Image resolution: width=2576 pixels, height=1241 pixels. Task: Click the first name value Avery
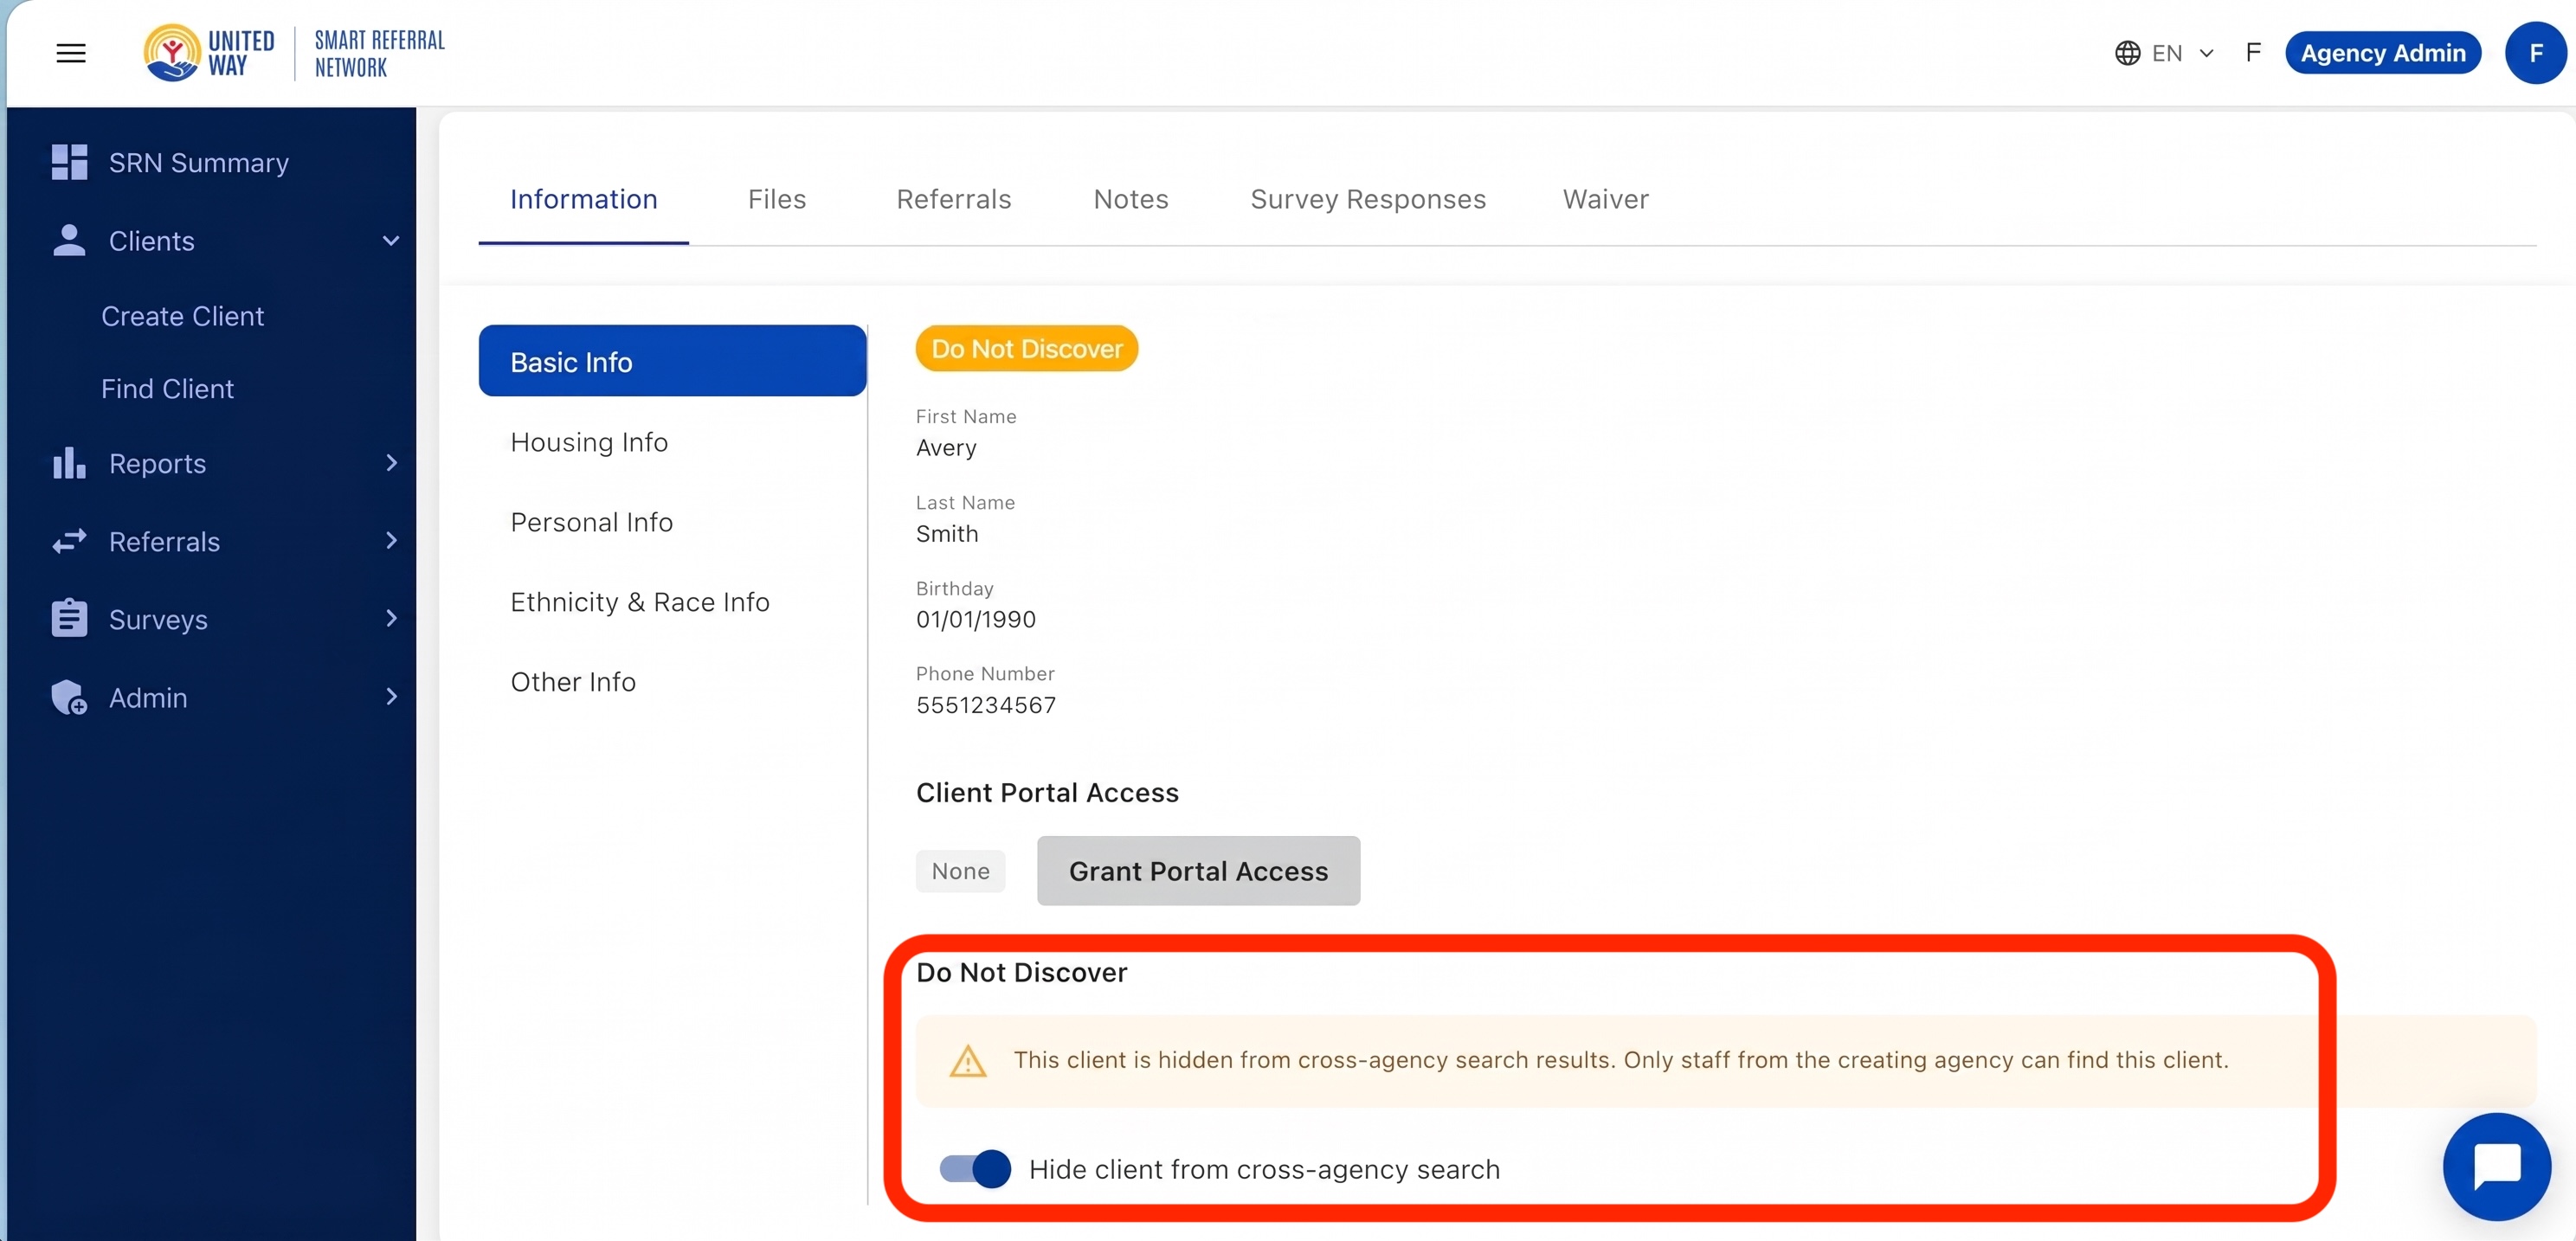tap(946, 447)
